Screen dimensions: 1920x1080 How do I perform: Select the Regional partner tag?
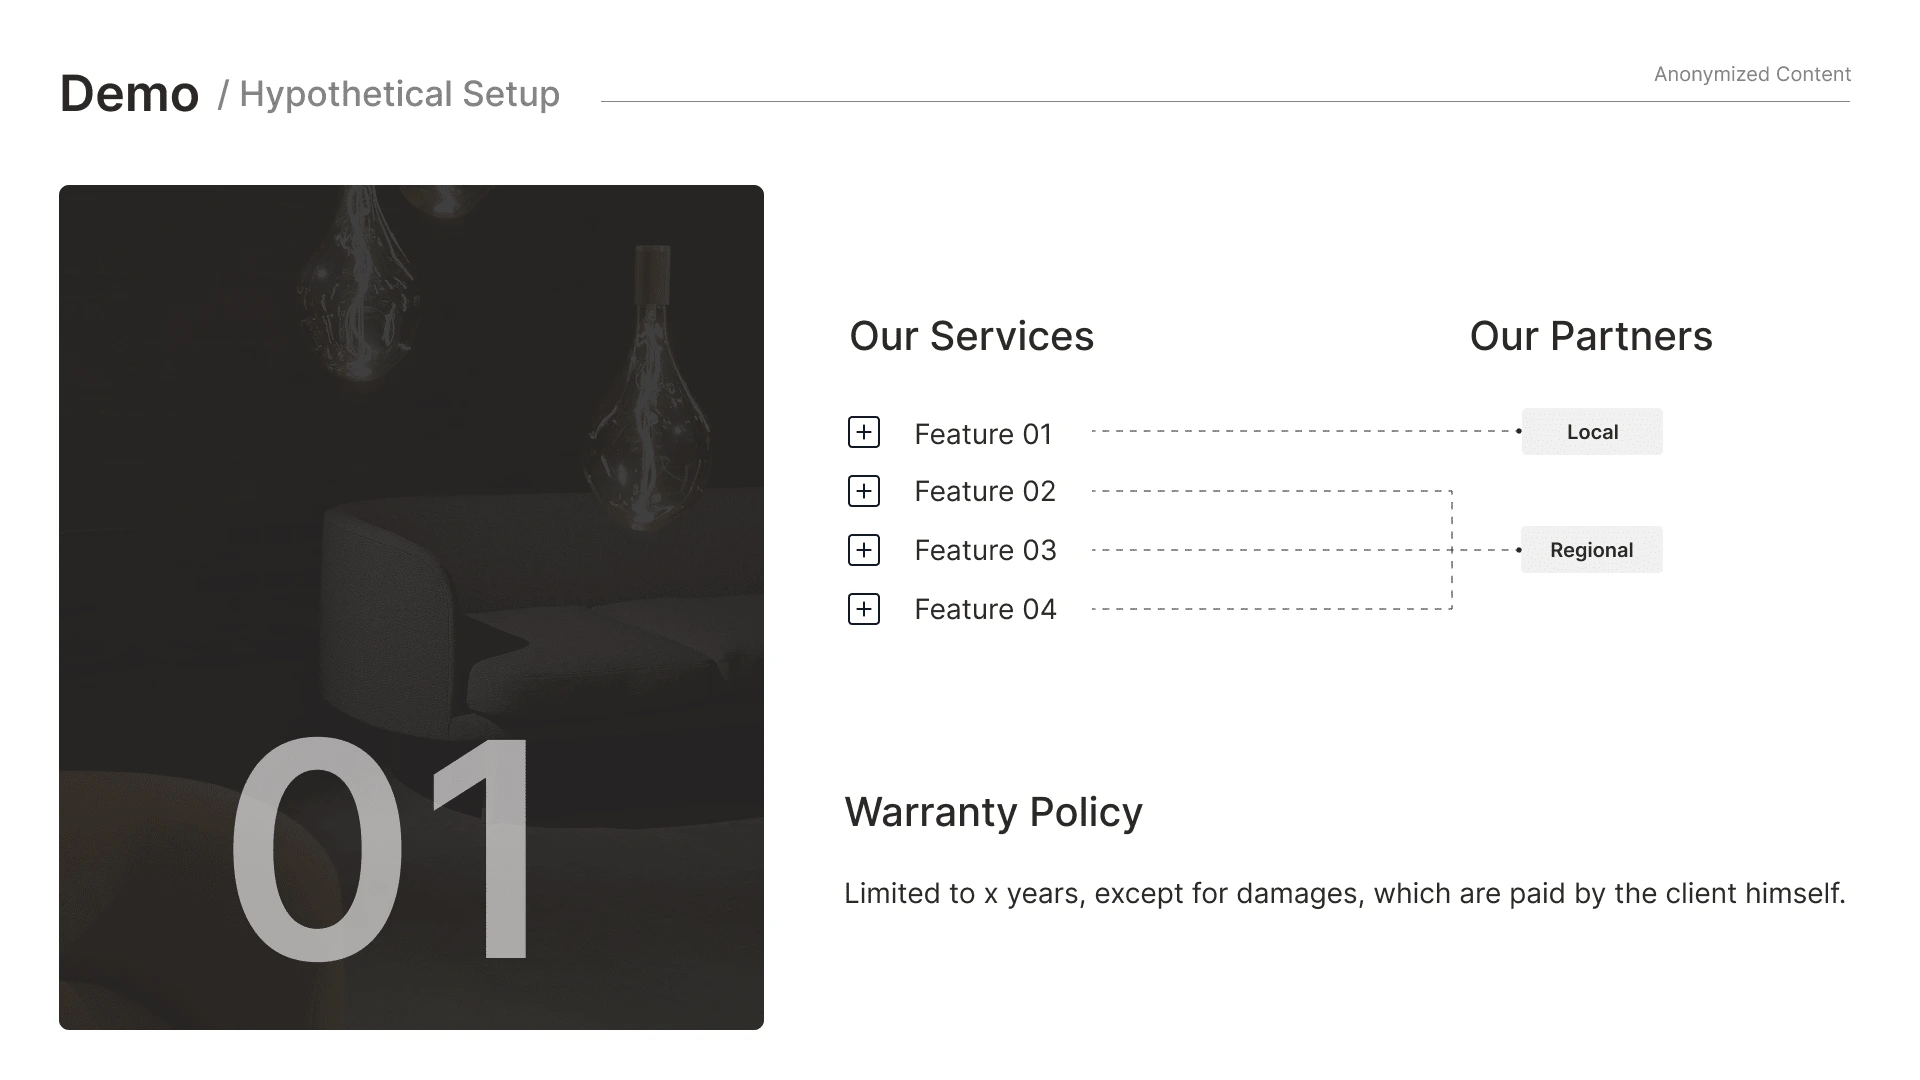tap(1591, 550)
